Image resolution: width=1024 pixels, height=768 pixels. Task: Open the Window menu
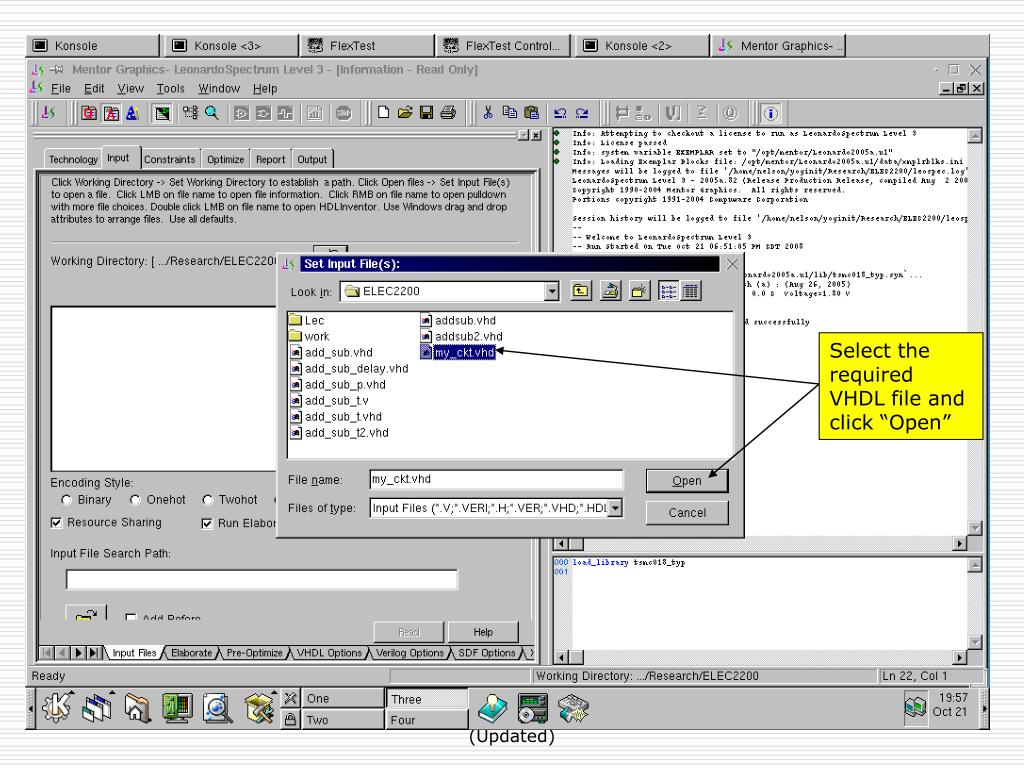[x=219, y=88]
